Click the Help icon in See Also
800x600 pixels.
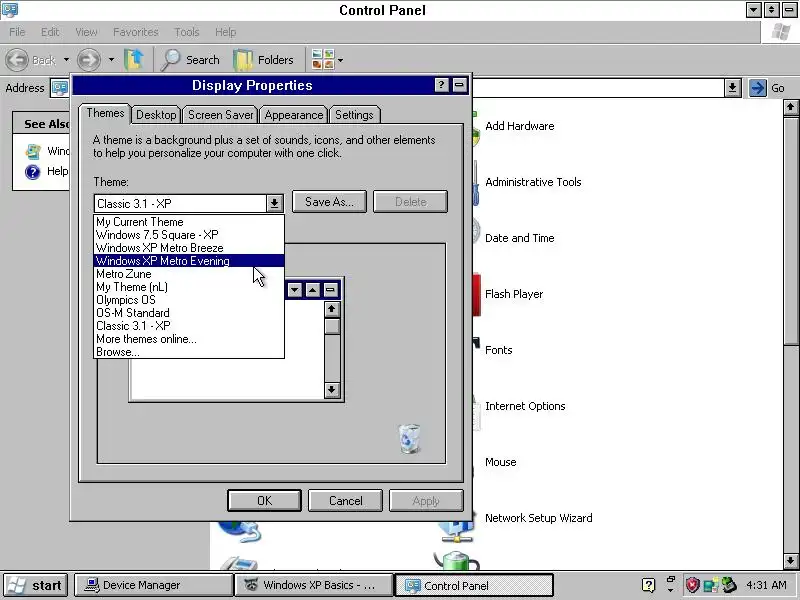tap(33, 172)
